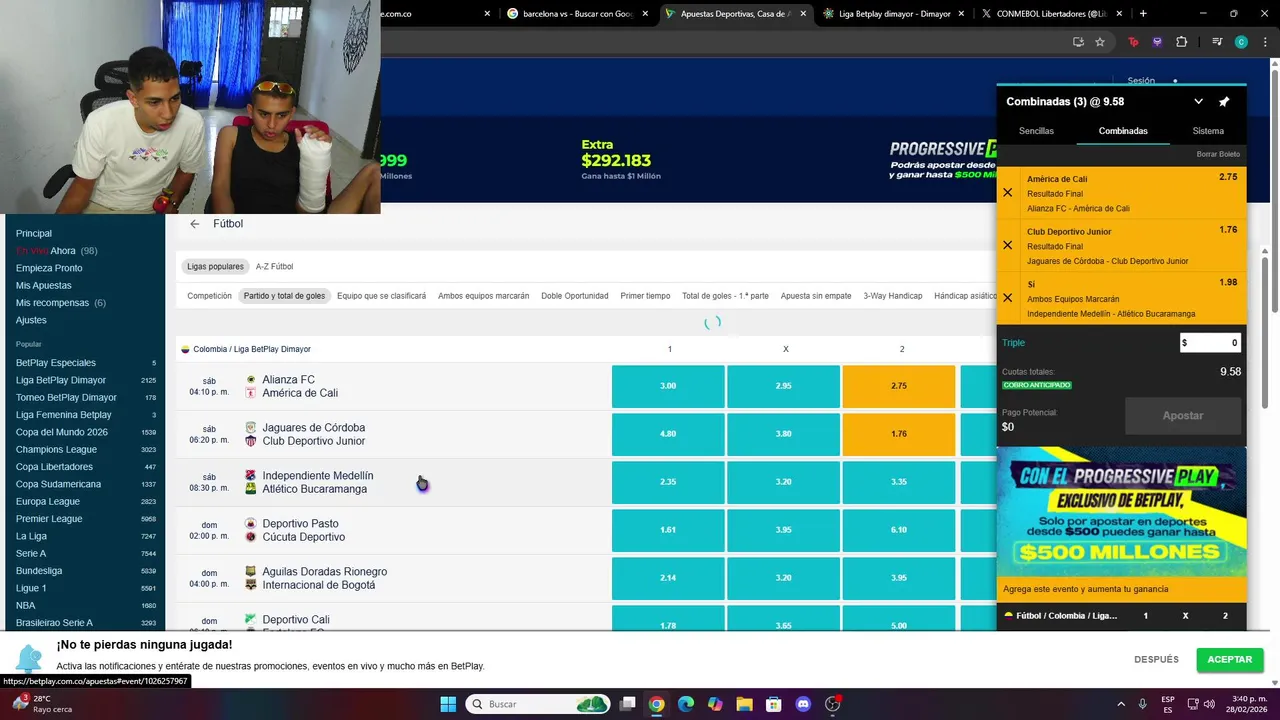The height and width of the screenshot is (720, 1280).
Task: Open Copa Libertadores in sidebar
Action: pos(54,467)
